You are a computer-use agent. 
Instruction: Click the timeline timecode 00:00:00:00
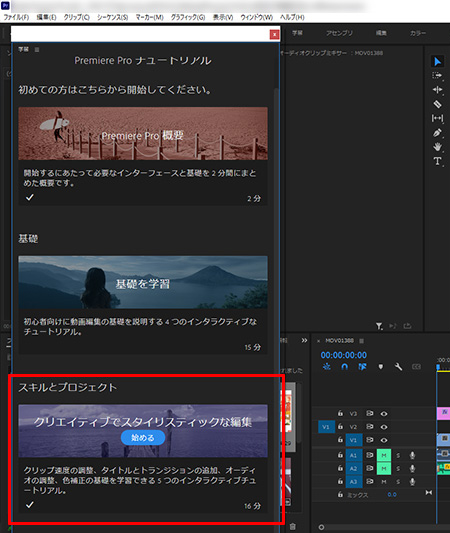pos(344,355)
